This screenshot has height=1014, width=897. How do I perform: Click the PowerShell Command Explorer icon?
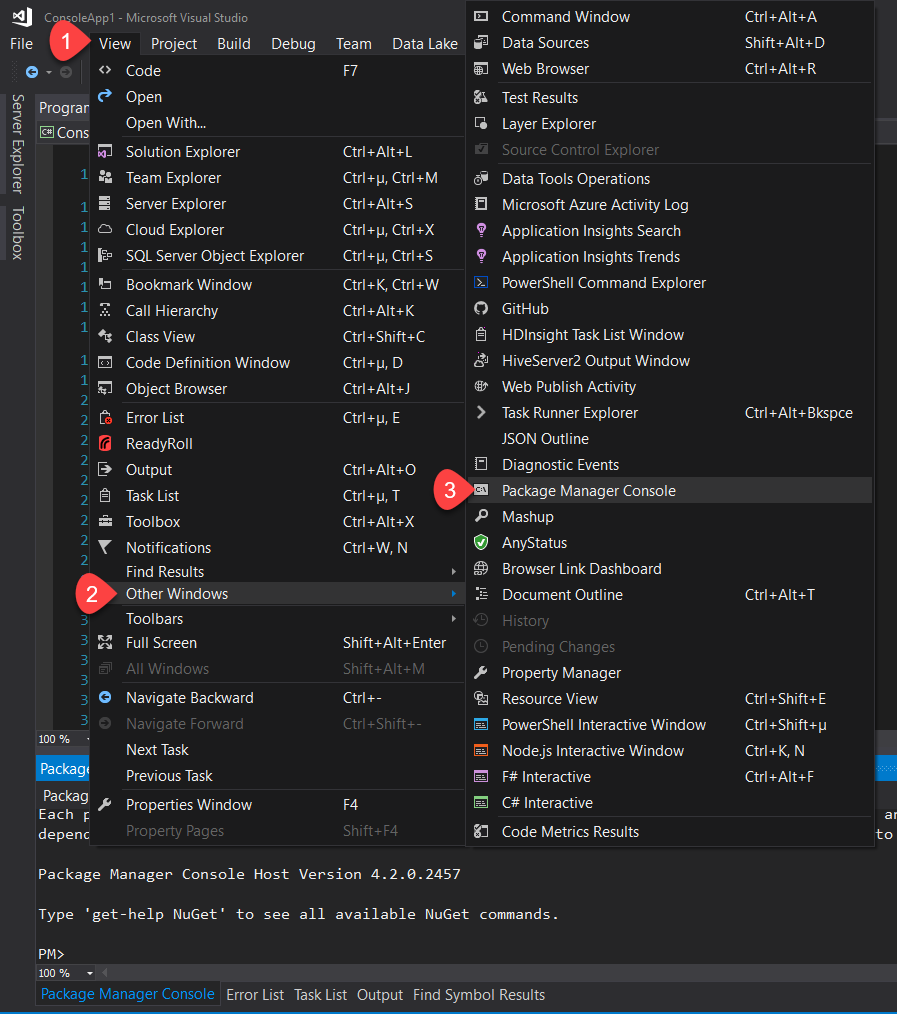[483, 282]
